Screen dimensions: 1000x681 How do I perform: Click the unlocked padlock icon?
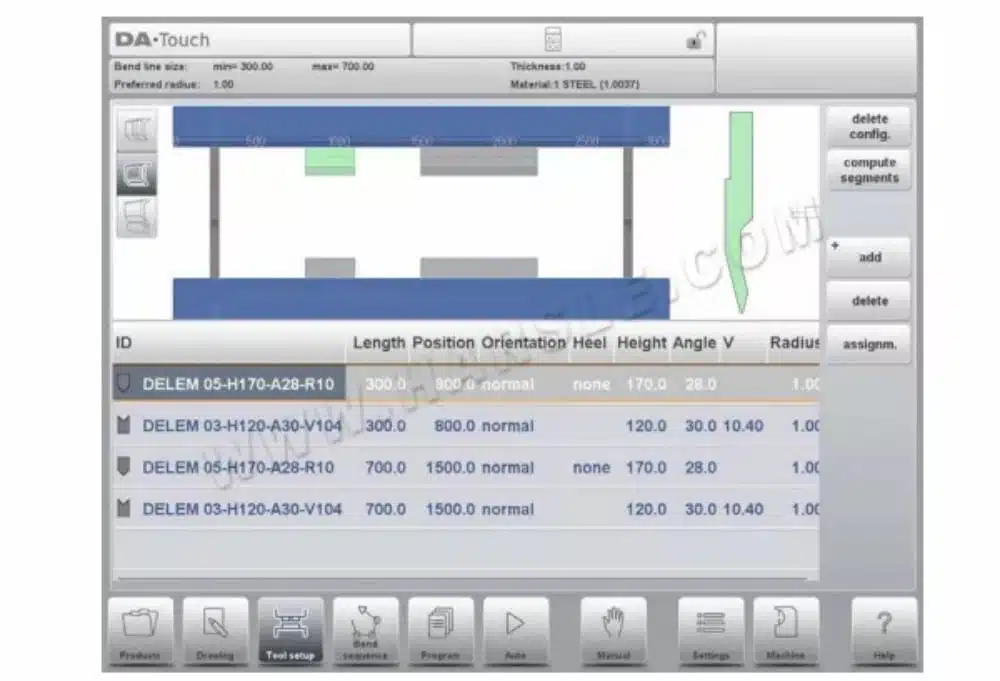(695, 41)
